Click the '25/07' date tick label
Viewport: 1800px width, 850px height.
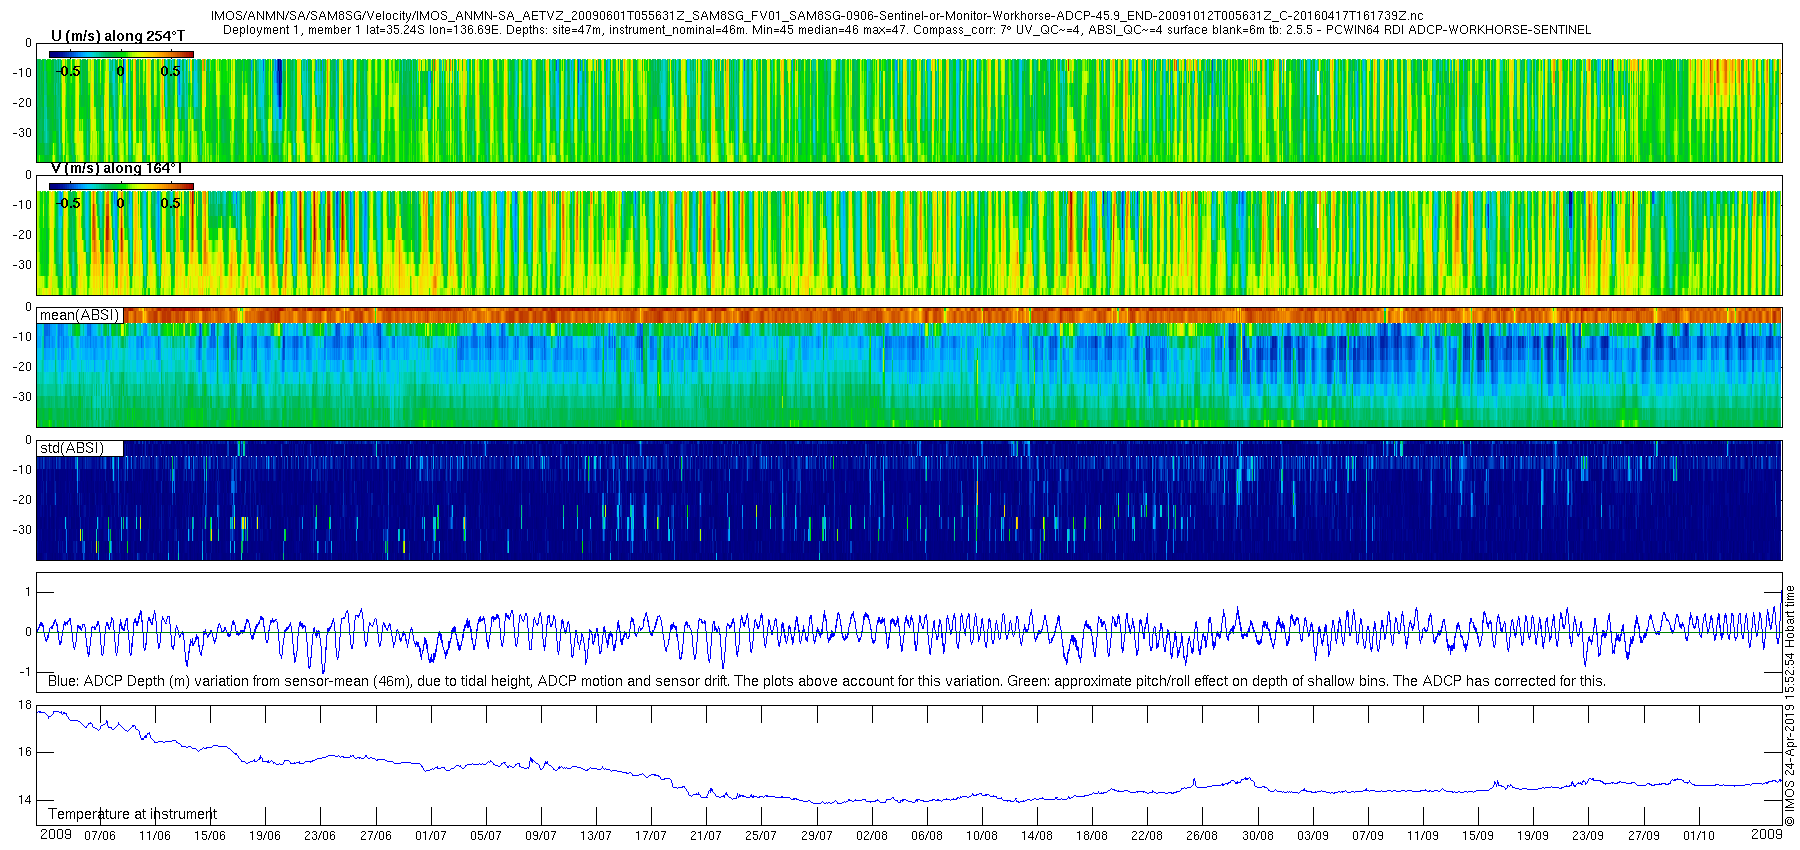coord(761,836)
